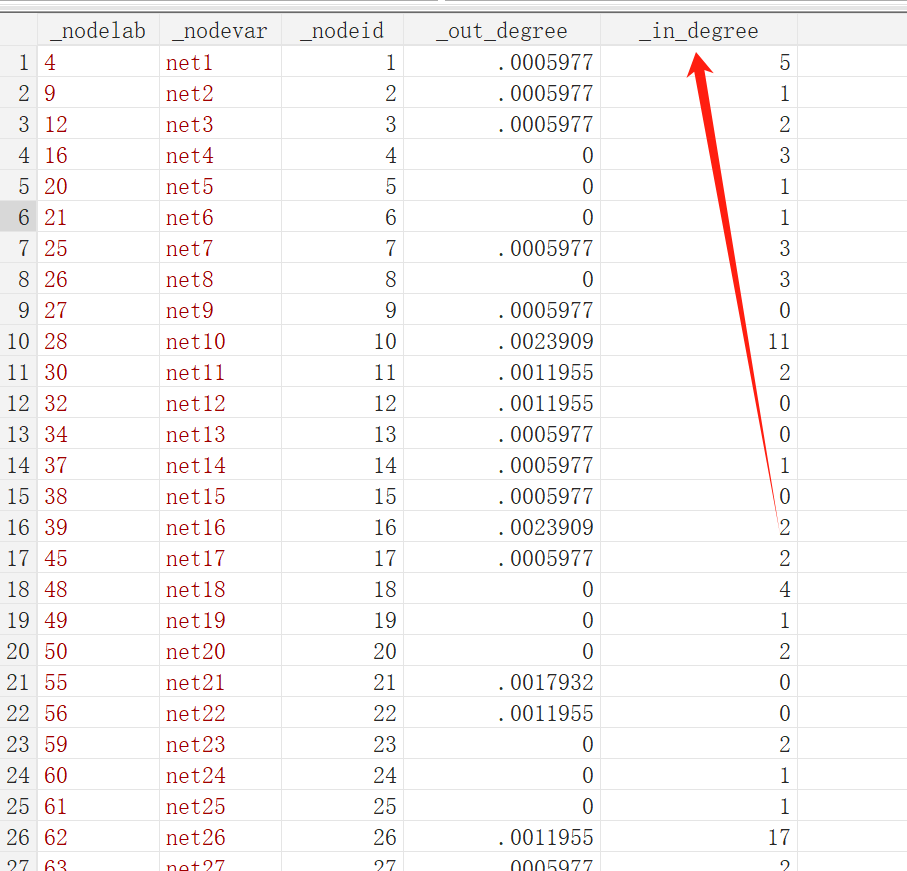Click the net17 cell

(220, 558)
